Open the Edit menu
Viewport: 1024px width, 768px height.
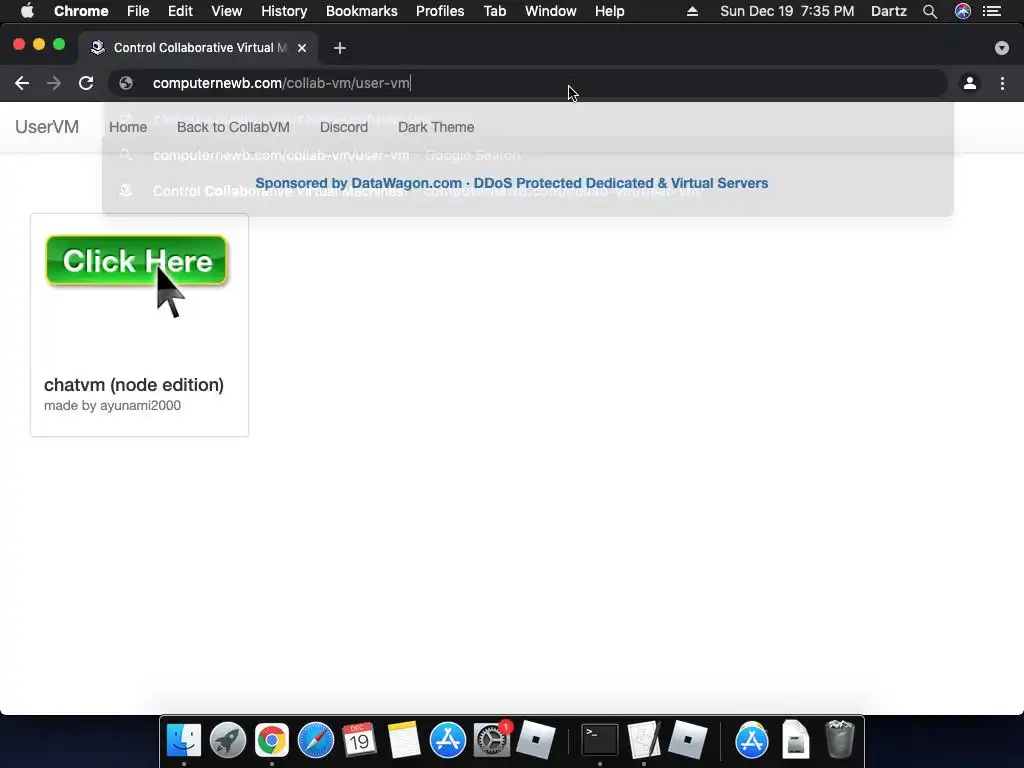coord(180,11)
